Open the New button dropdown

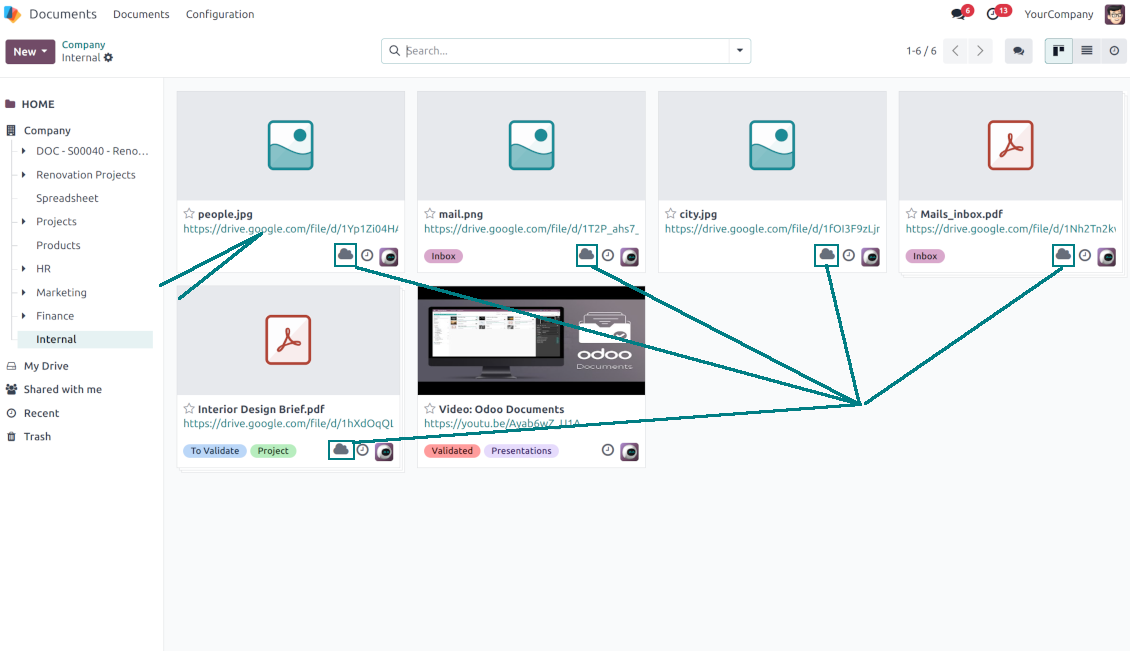(x=30, y=51)
